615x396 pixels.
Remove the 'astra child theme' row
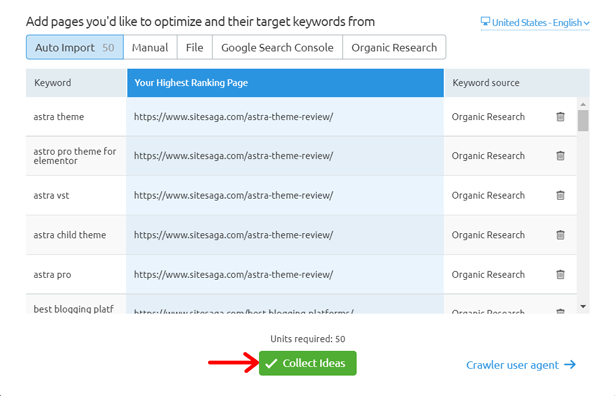point(560,235)
